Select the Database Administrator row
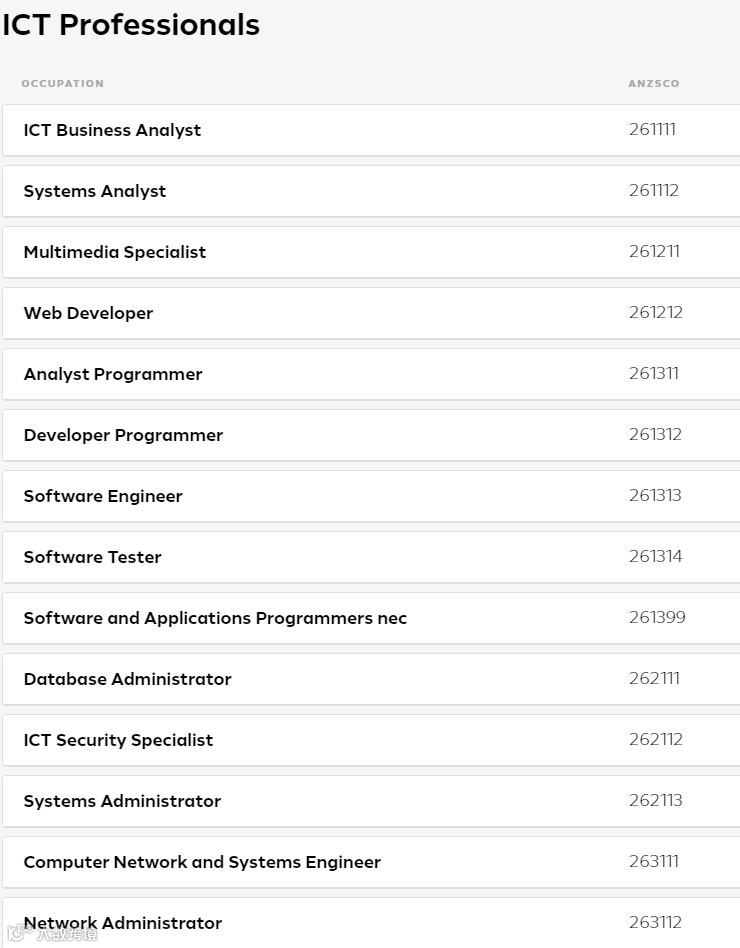This screenshot has width=740, height=948. point(127,679)
